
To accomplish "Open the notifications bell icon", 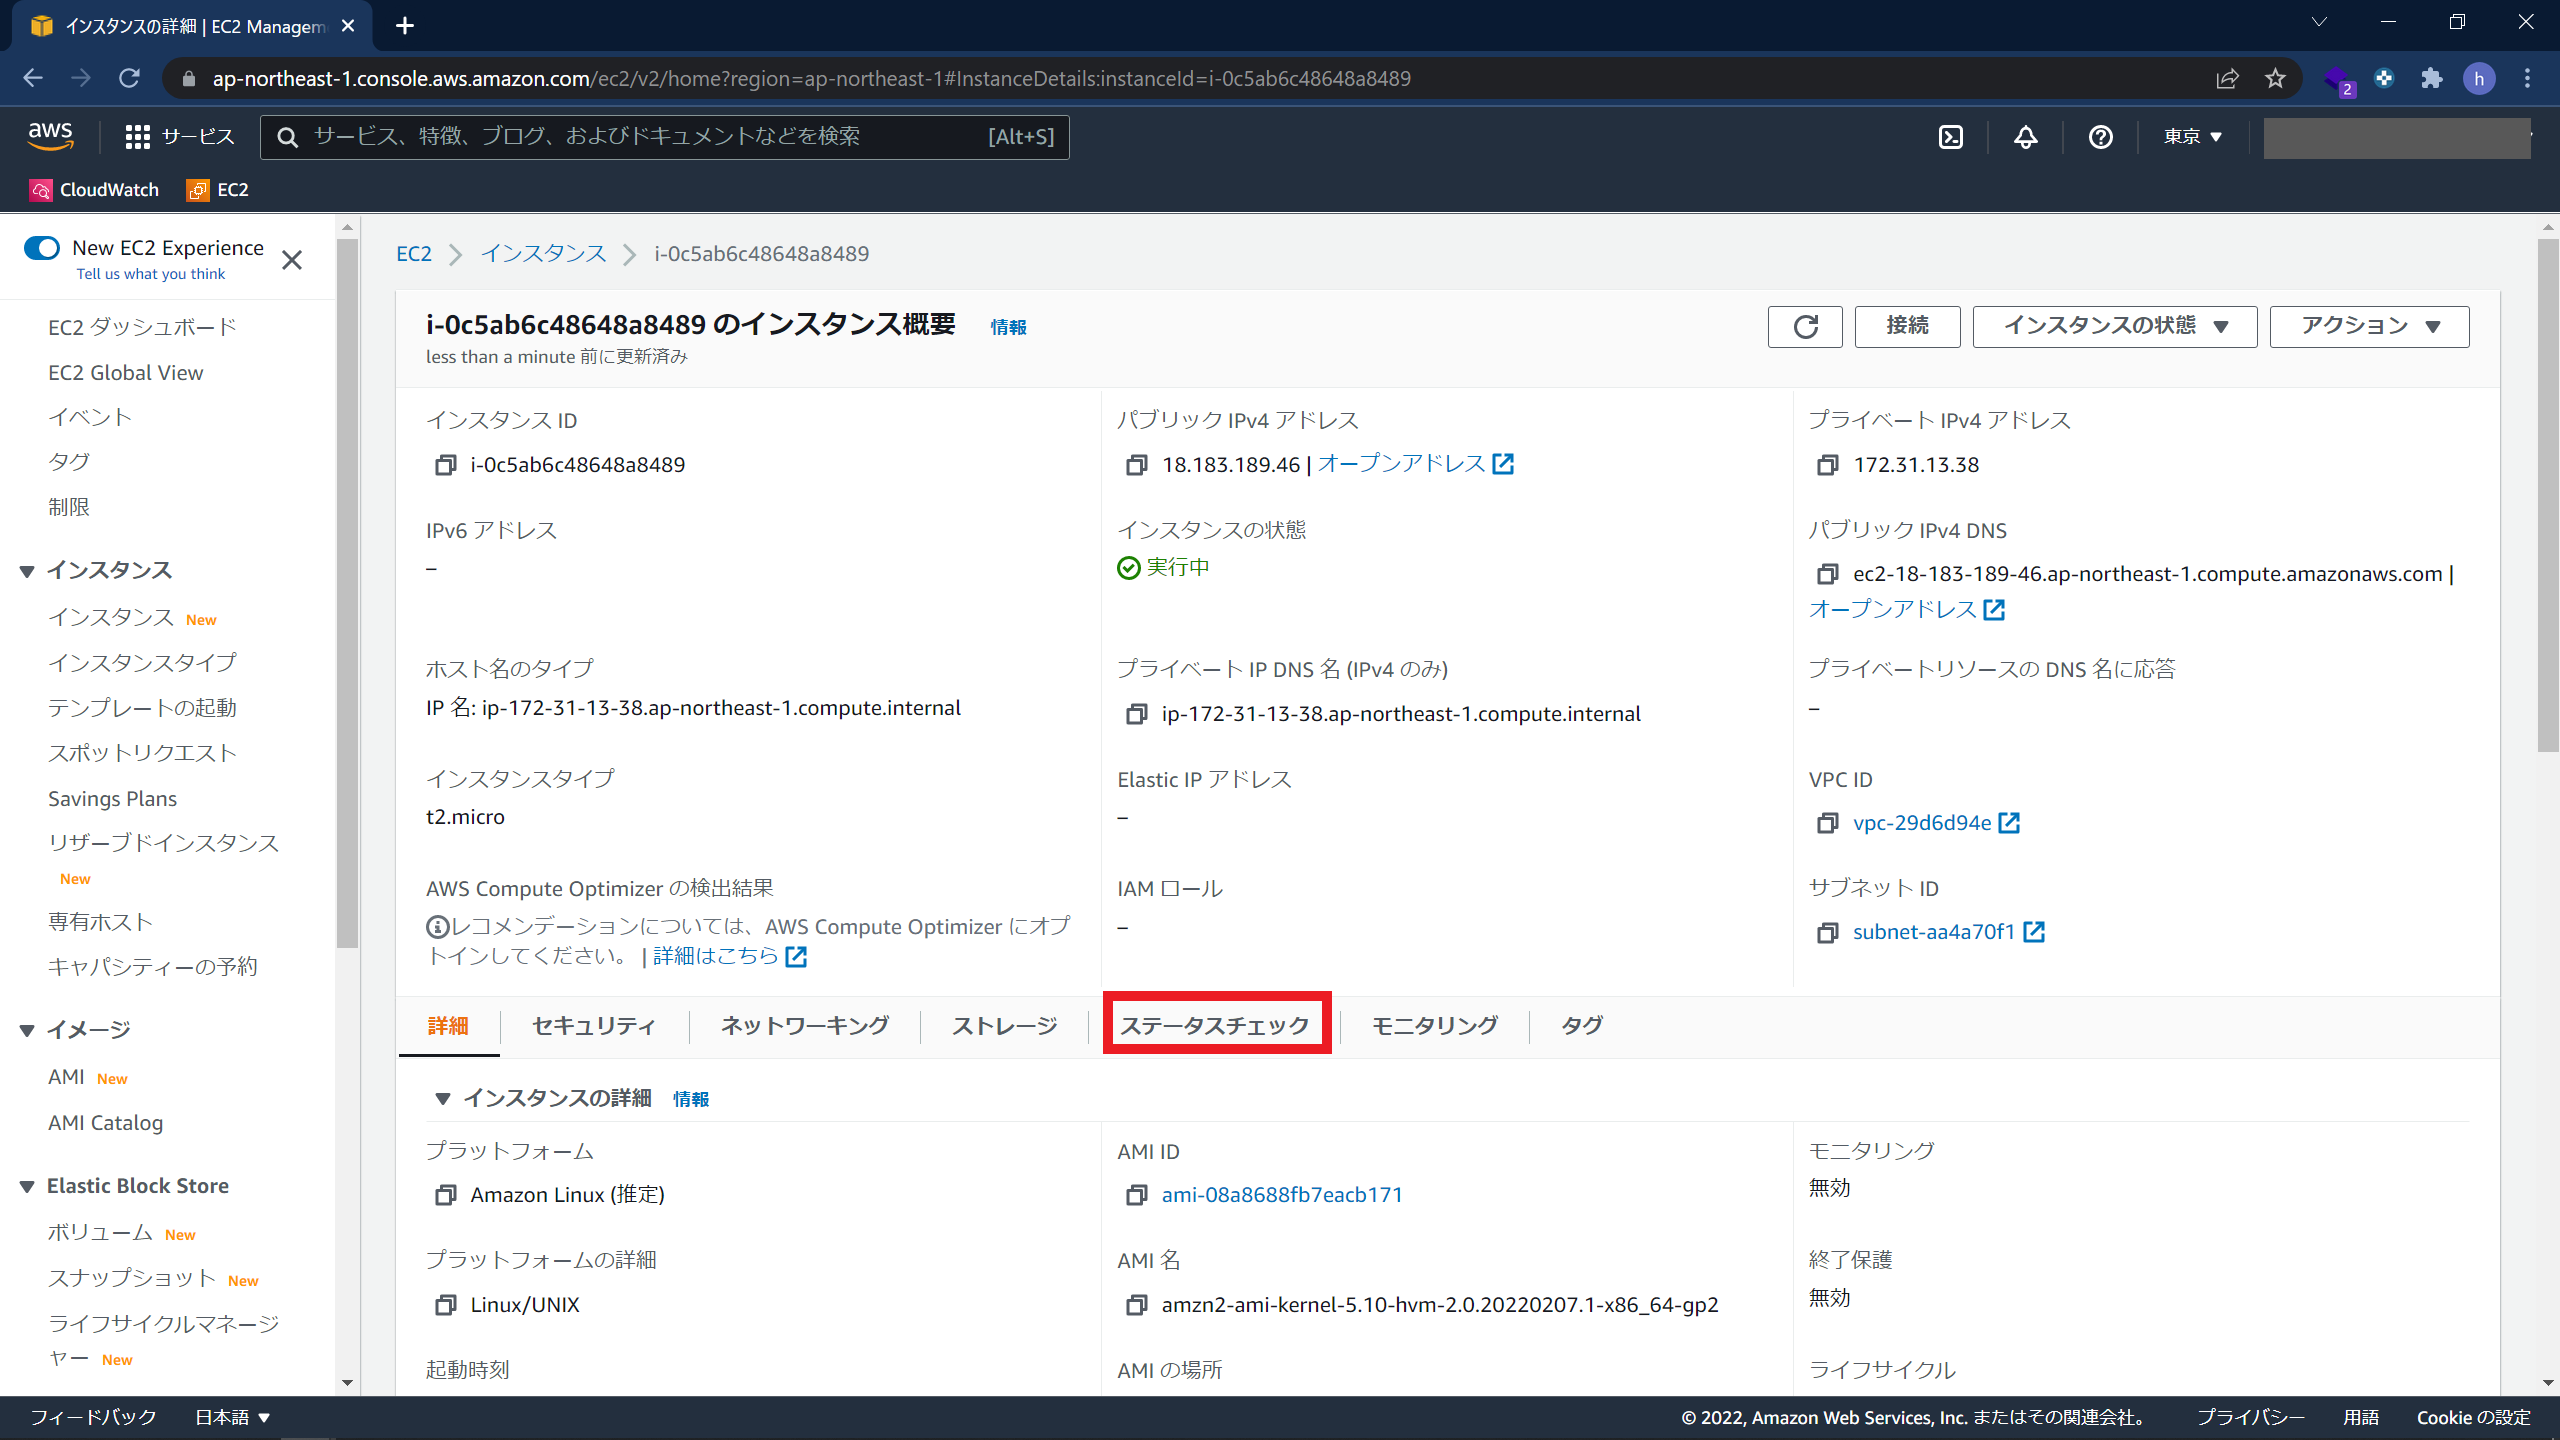I will [x=2026, y=137].
